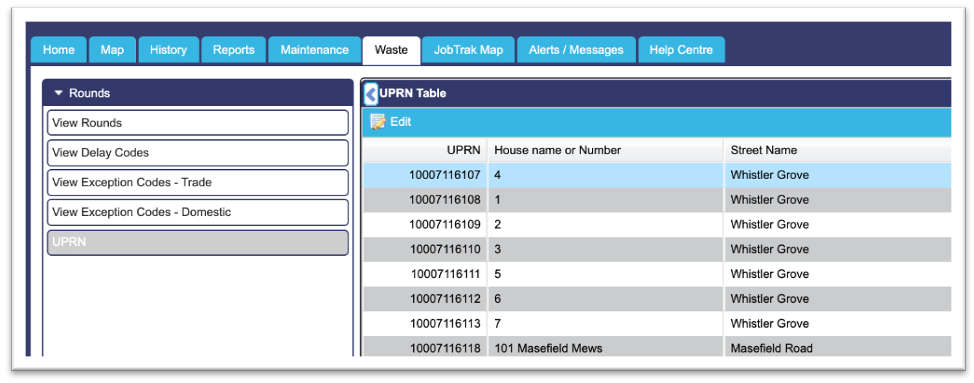Image resolution: width=974 pixels, height=383 pixels.
Task: Select UPRN cell 10007116107
Action: [x=425, y=175]
